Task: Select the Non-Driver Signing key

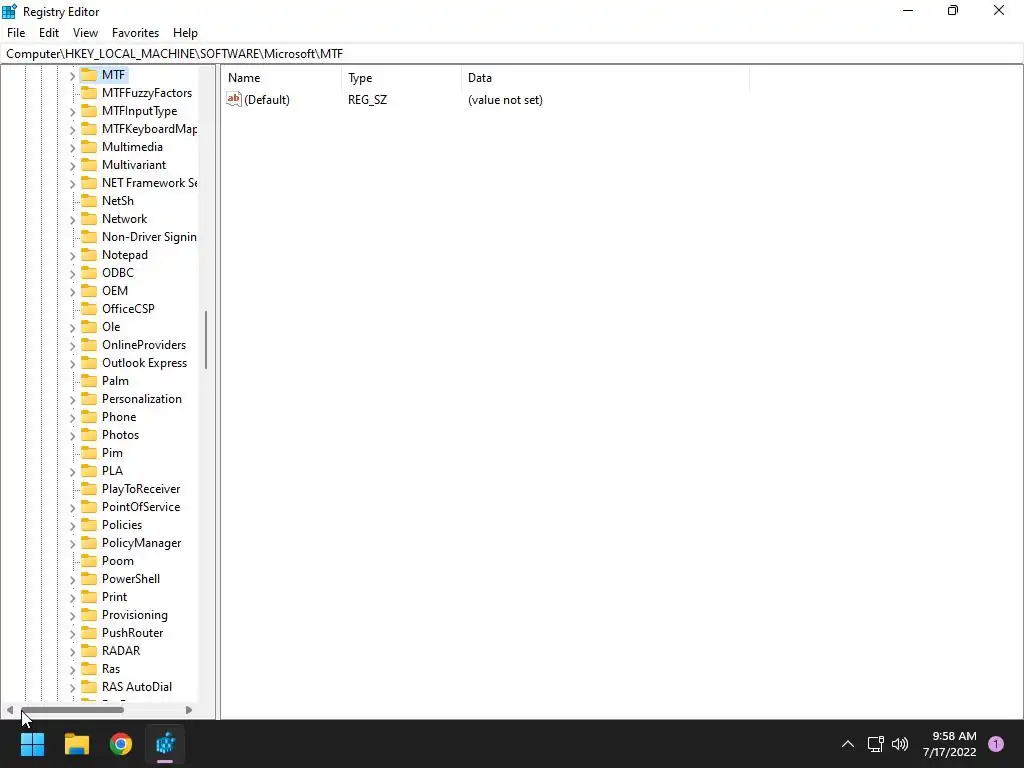Action: point(150,237)
